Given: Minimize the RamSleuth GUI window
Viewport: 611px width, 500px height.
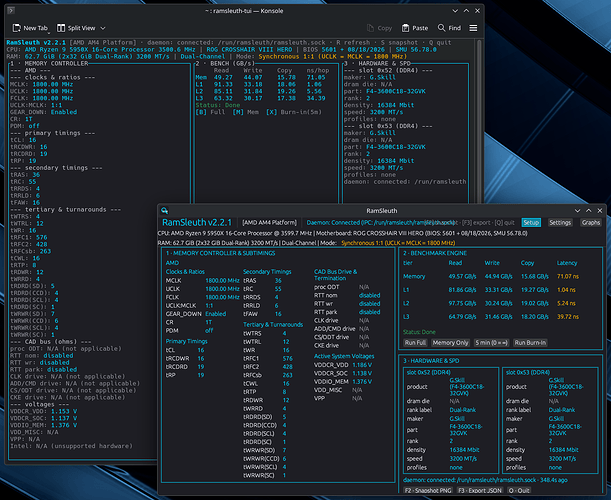Looking at the screenshot, I should coord(577,210).
